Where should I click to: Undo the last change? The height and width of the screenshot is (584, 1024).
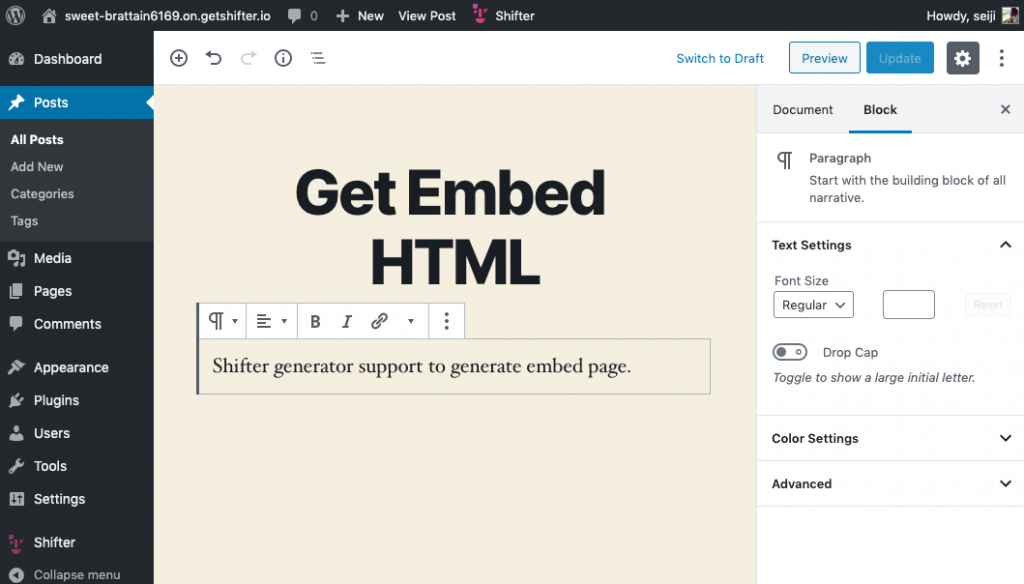pos(214,58)
